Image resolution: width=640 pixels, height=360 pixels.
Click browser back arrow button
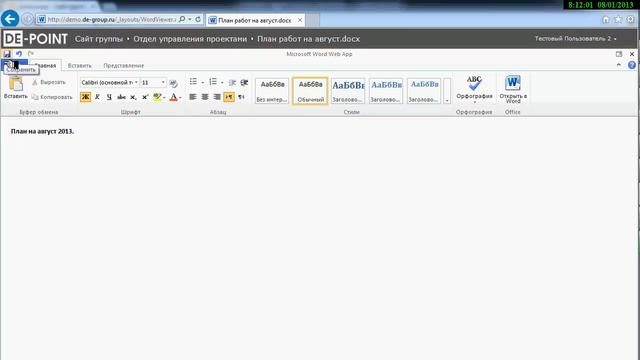(10, 19)
